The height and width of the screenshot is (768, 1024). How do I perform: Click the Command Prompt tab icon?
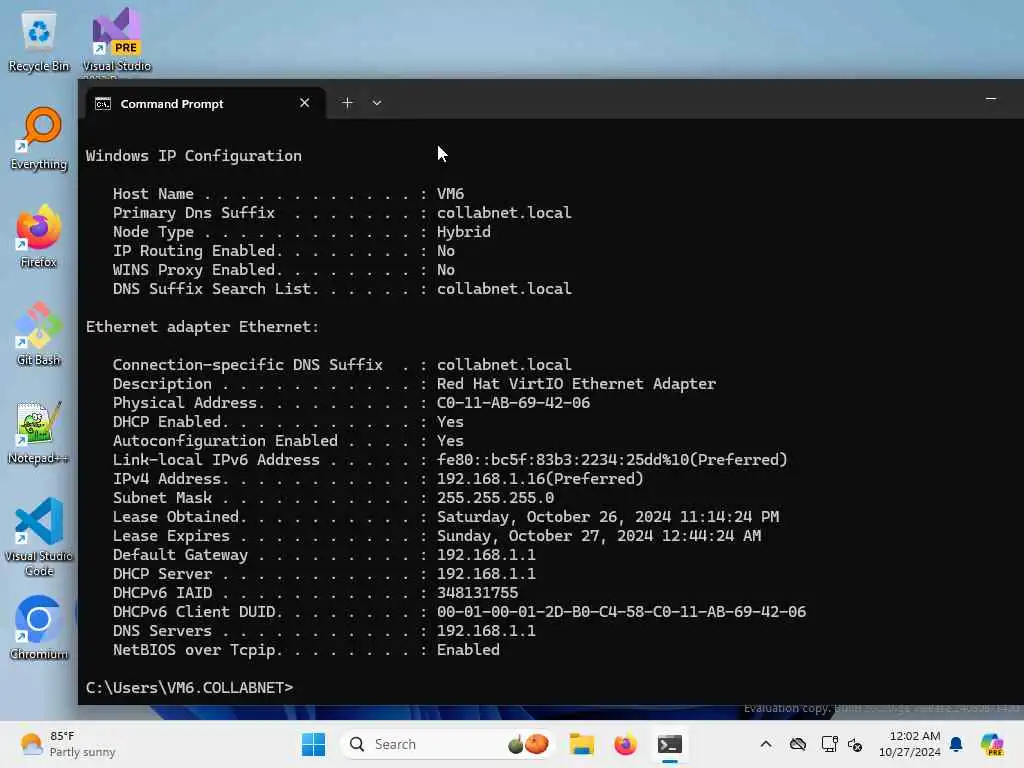[x=103, y=104]
